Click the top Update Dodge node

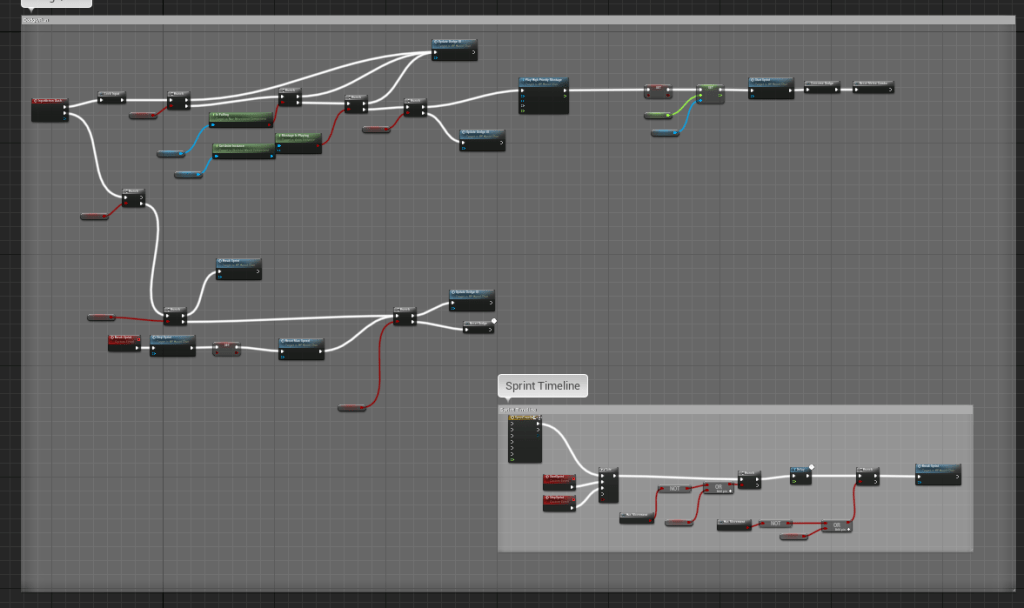tap(455, 49)
